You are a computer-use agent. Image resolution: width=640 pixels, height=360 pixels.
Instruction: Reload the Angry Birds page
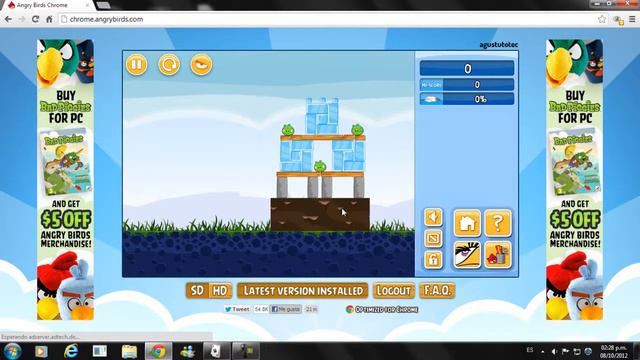pos(36,19)
